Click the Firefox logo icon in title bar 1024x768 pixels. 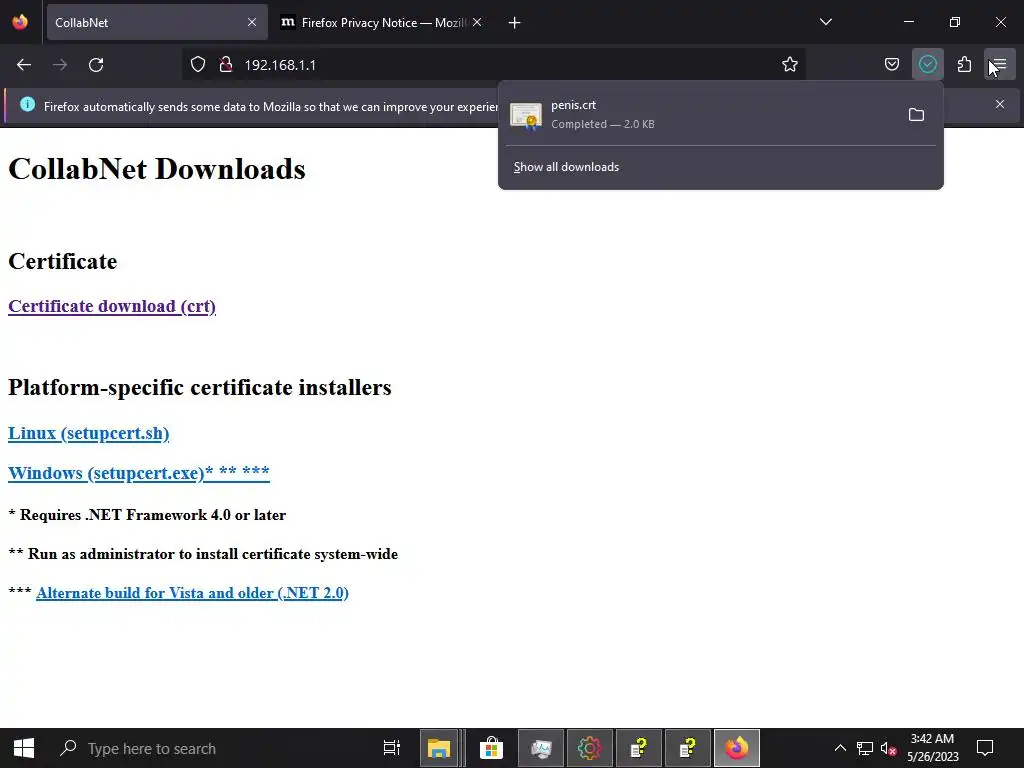20,22
